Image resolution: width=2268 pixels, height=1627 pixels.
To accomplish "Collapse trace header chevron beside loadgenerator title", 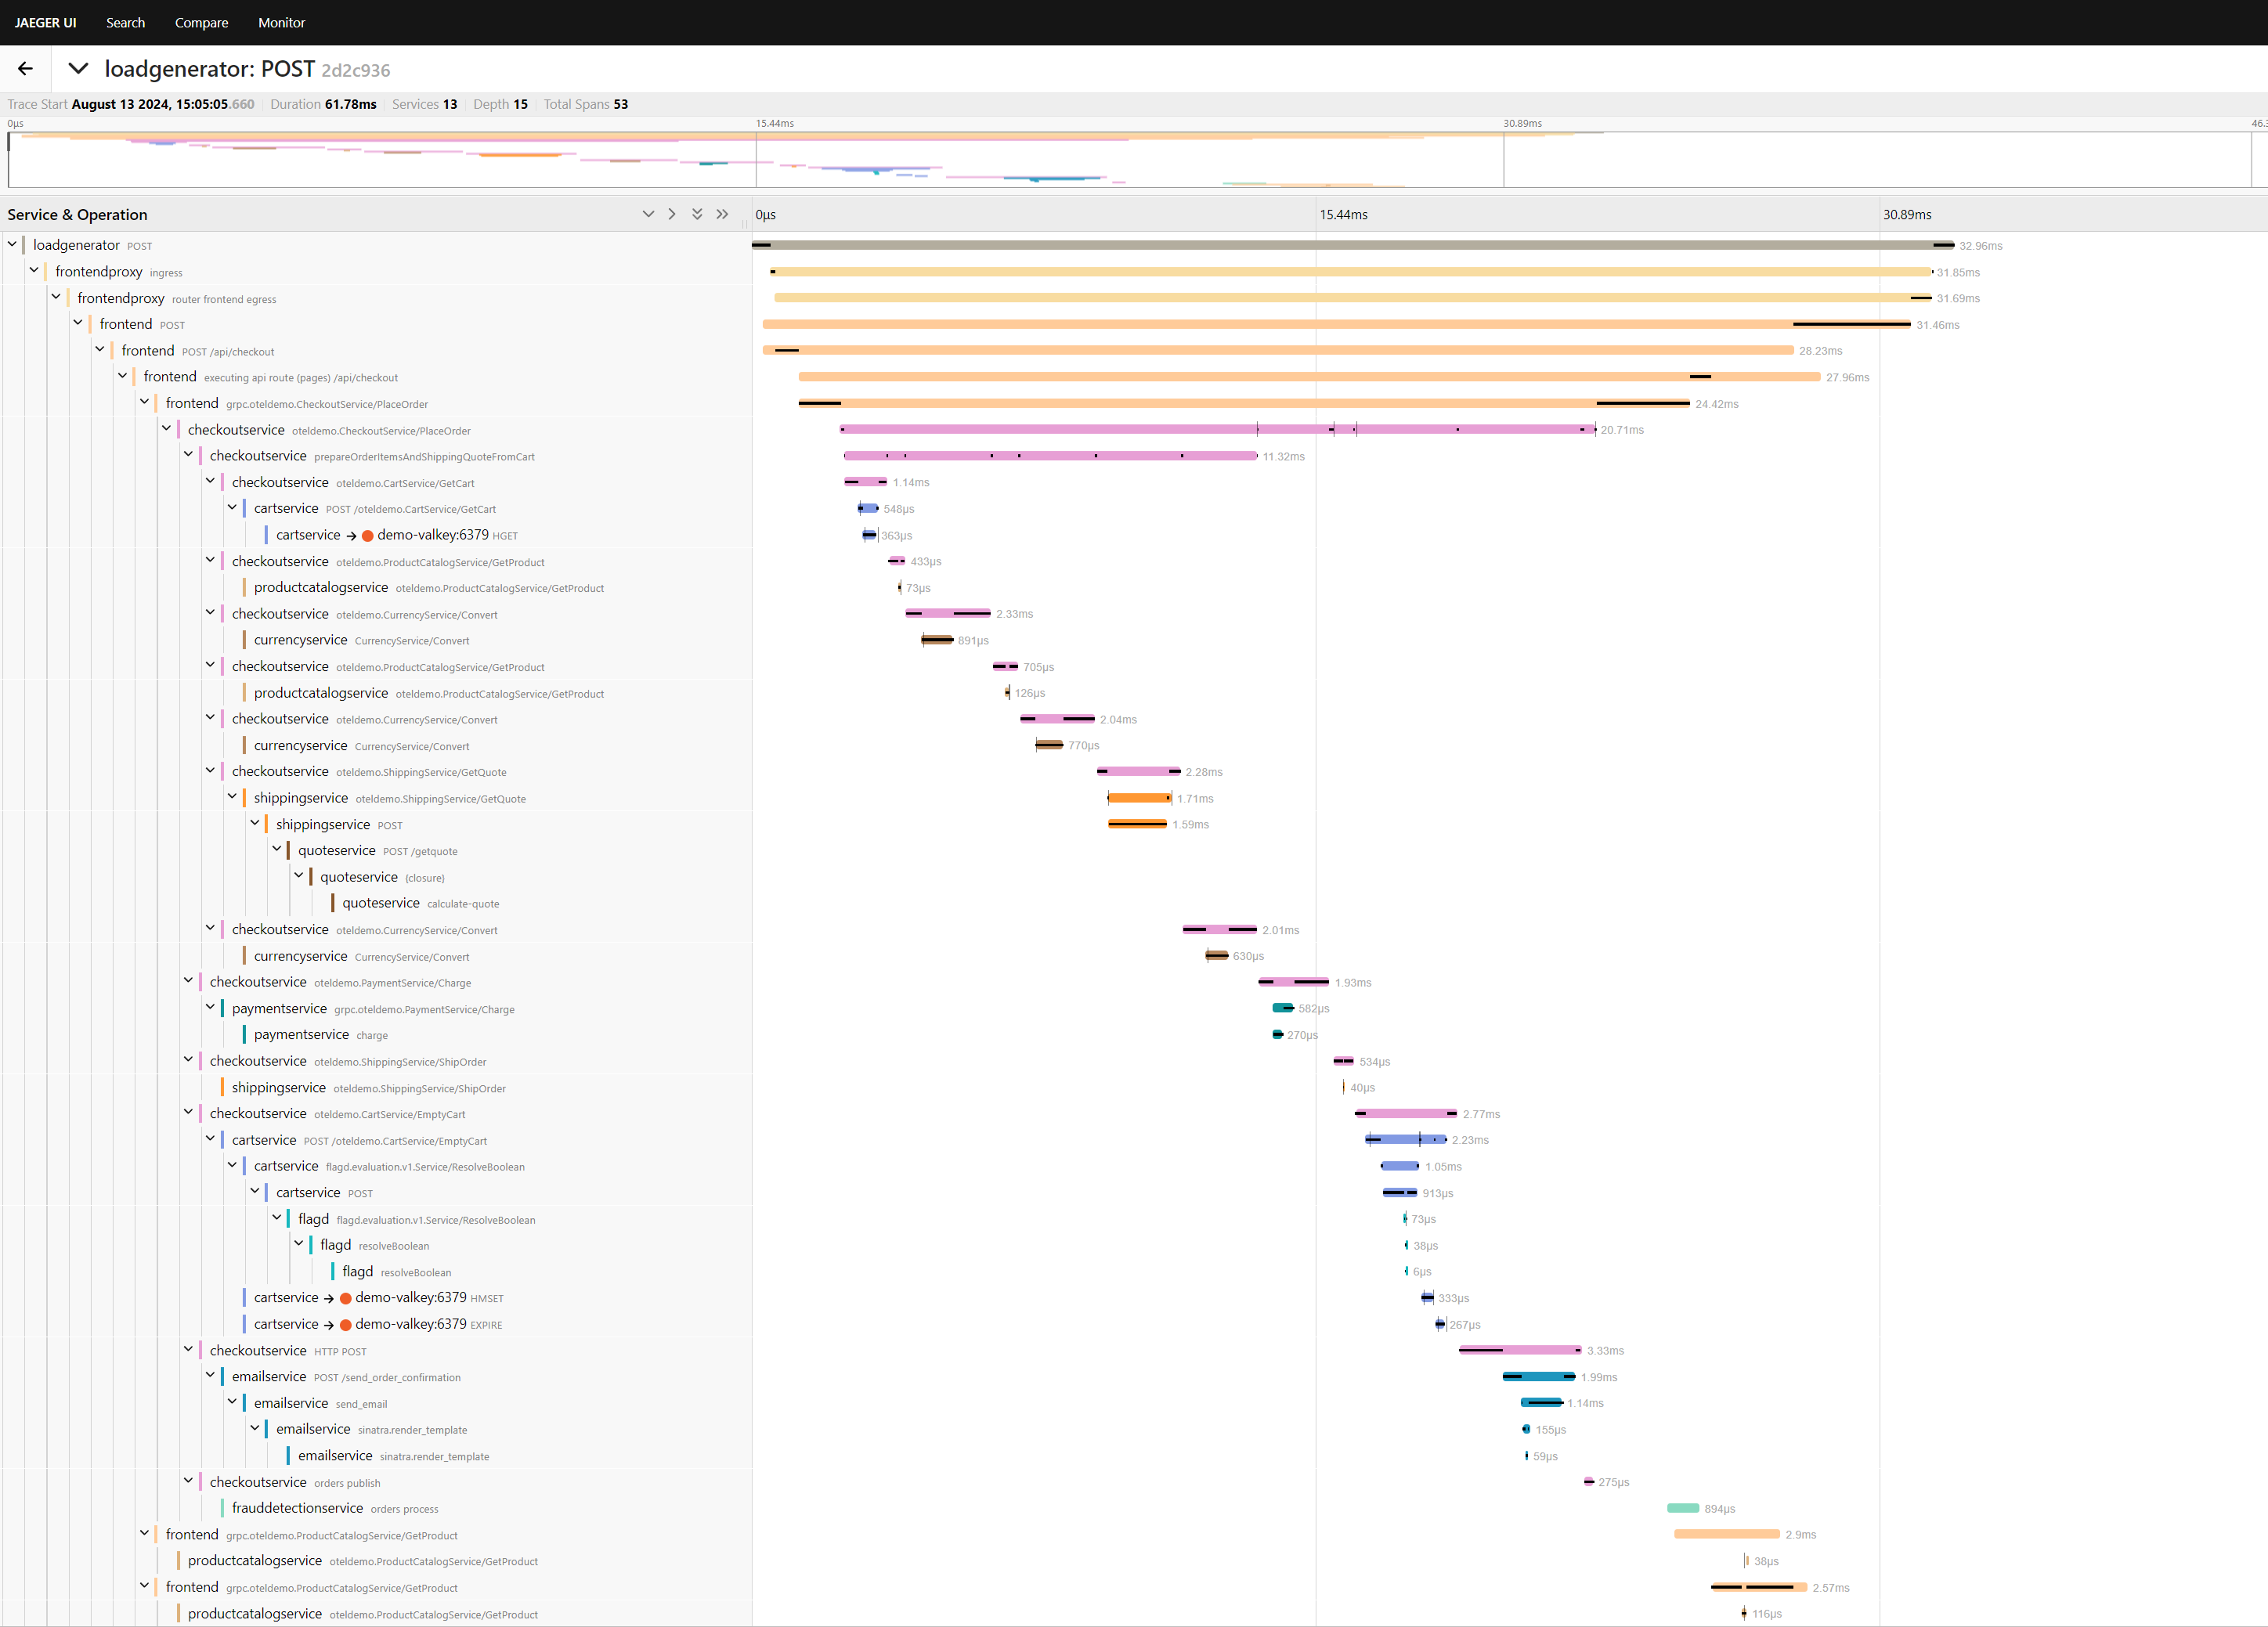I will (x=78, y=69).
